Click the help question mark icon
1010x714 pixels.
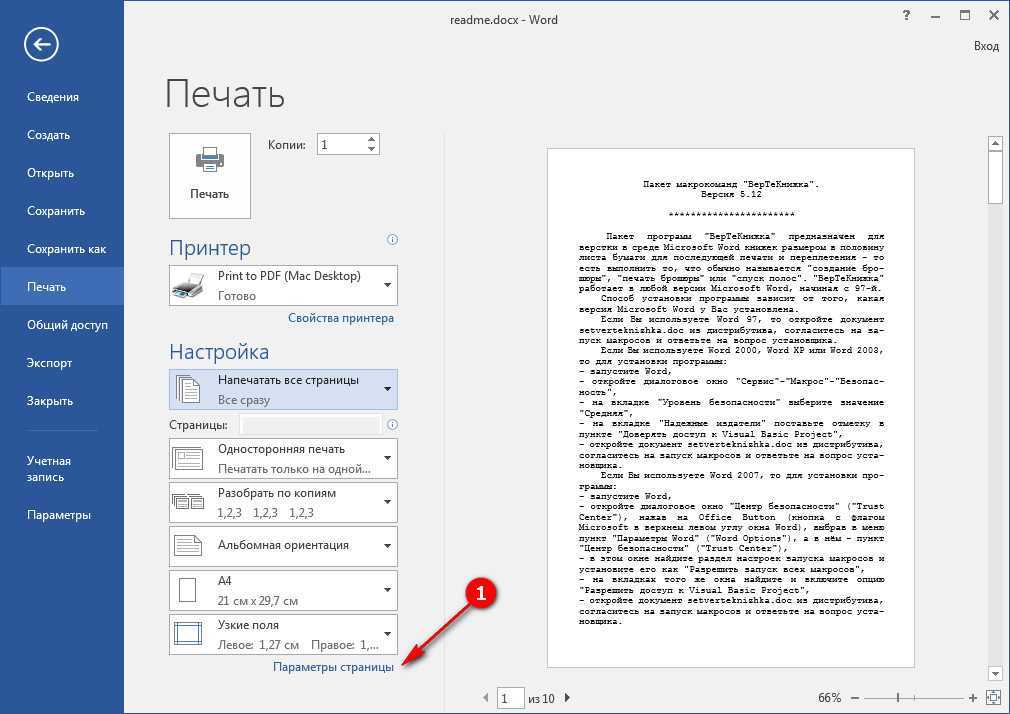point(906,15)
